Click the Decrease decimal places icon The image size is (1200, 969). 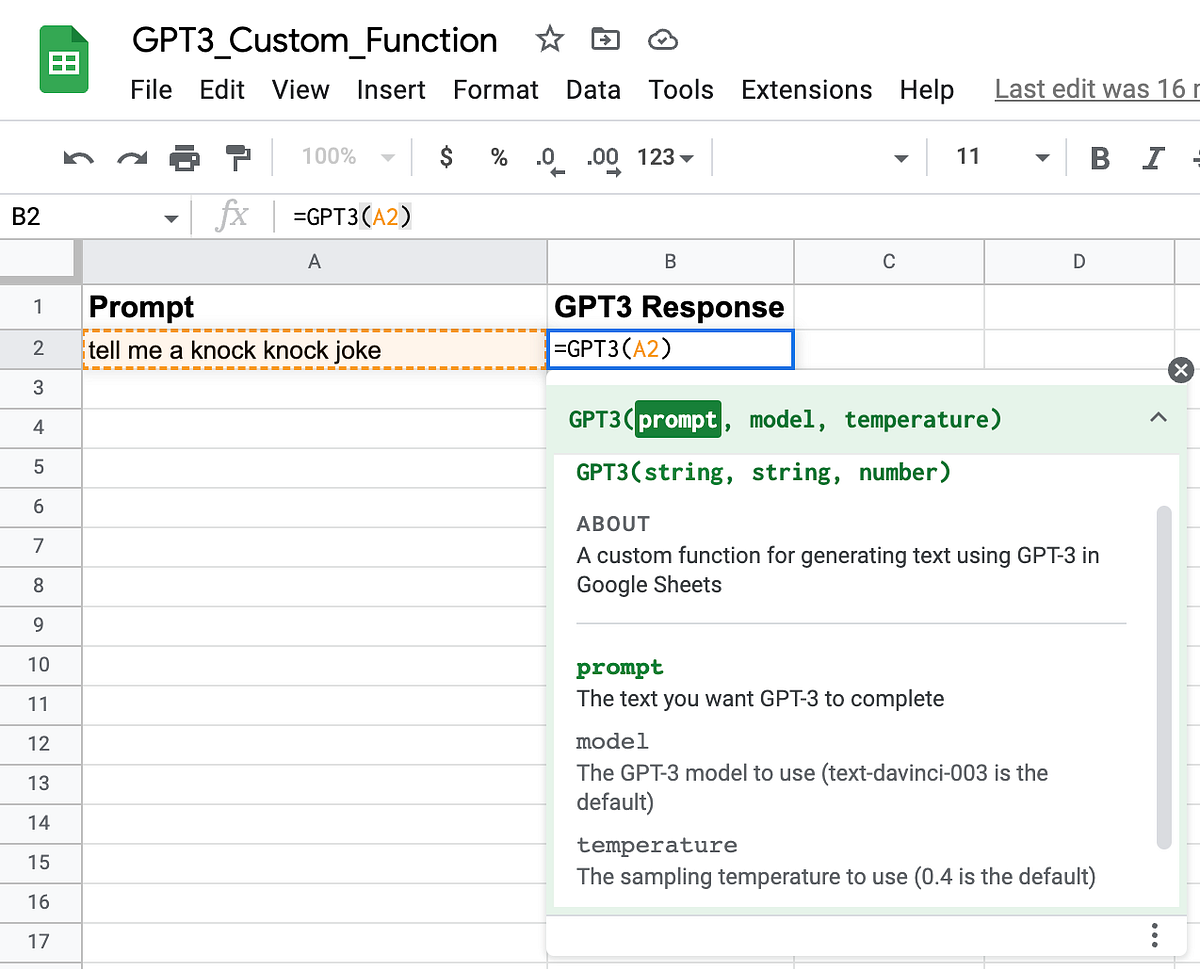pos(548,157)
